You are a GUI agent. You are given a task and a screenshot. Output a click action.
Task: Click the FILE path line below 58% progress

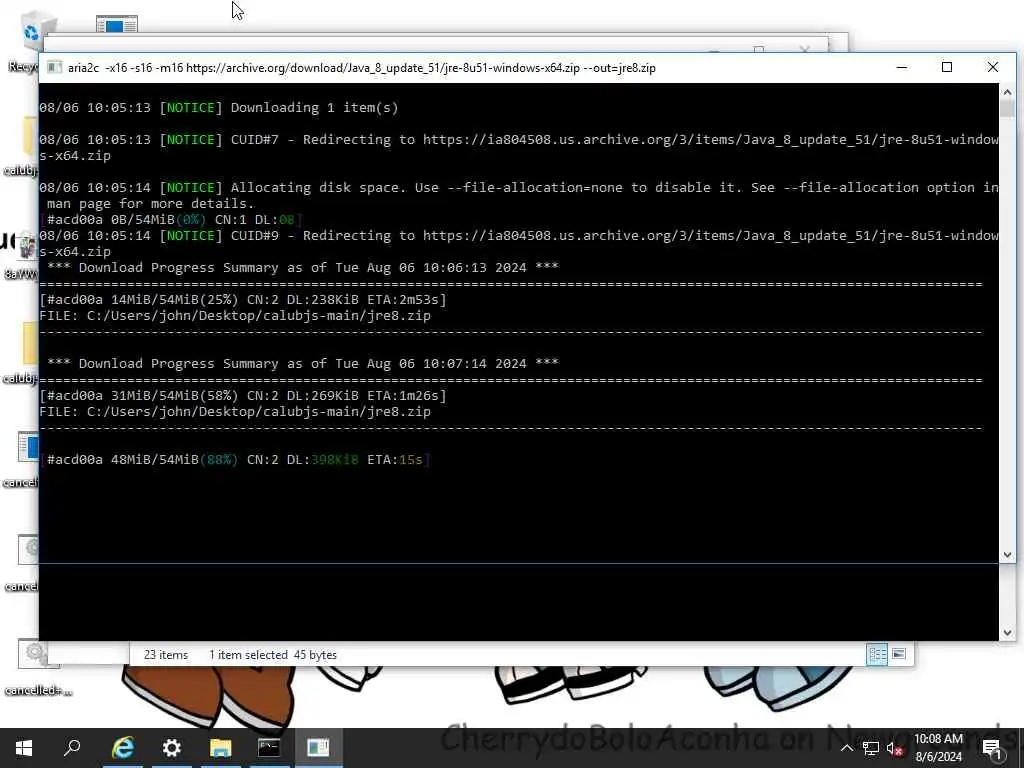(235, 412)
